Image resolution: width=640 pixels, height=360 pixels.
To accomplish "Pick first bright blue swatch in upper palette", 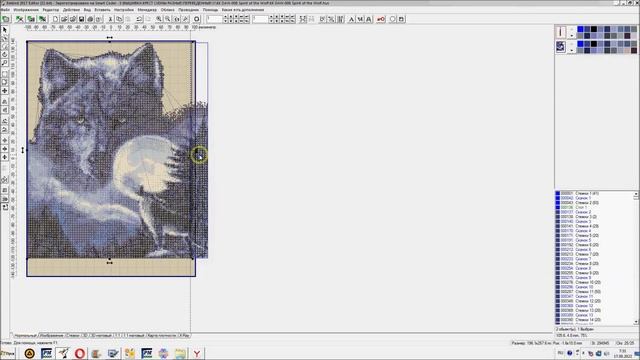I will (x=580, y=29).
